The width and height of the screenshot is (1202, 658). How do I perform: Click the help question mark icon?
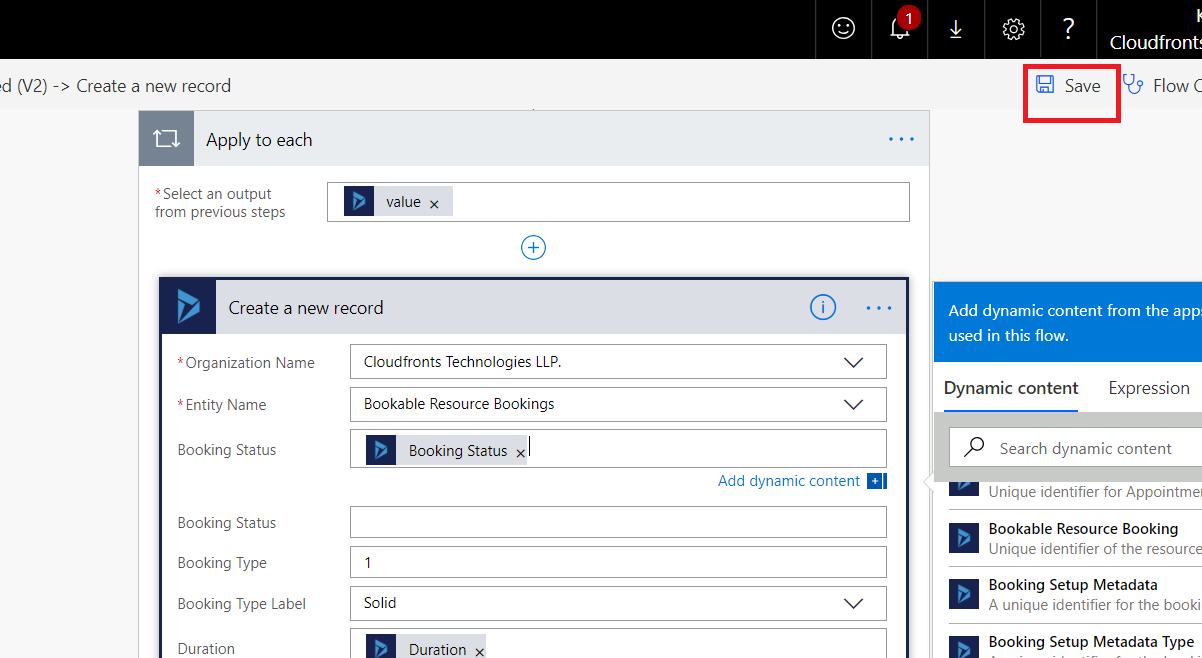point(1069,29)
